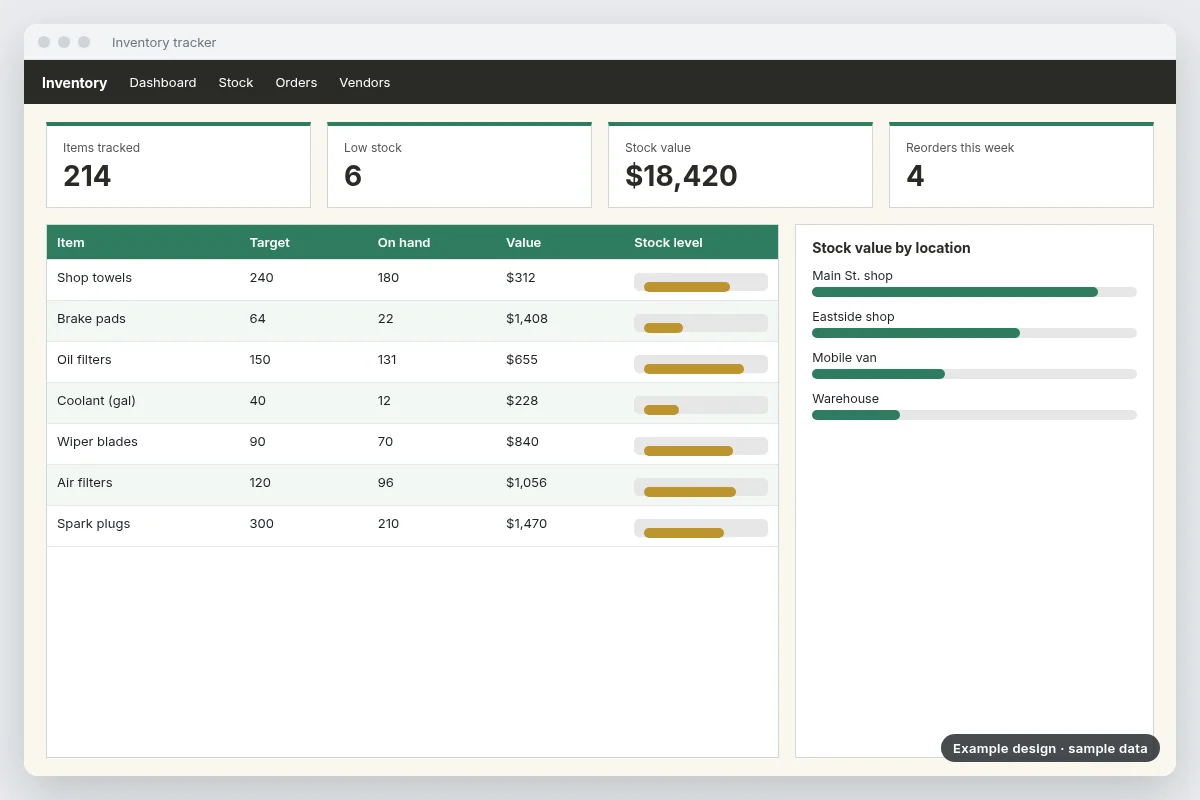
Task: Open the Orders nav item
Action: 296,83
